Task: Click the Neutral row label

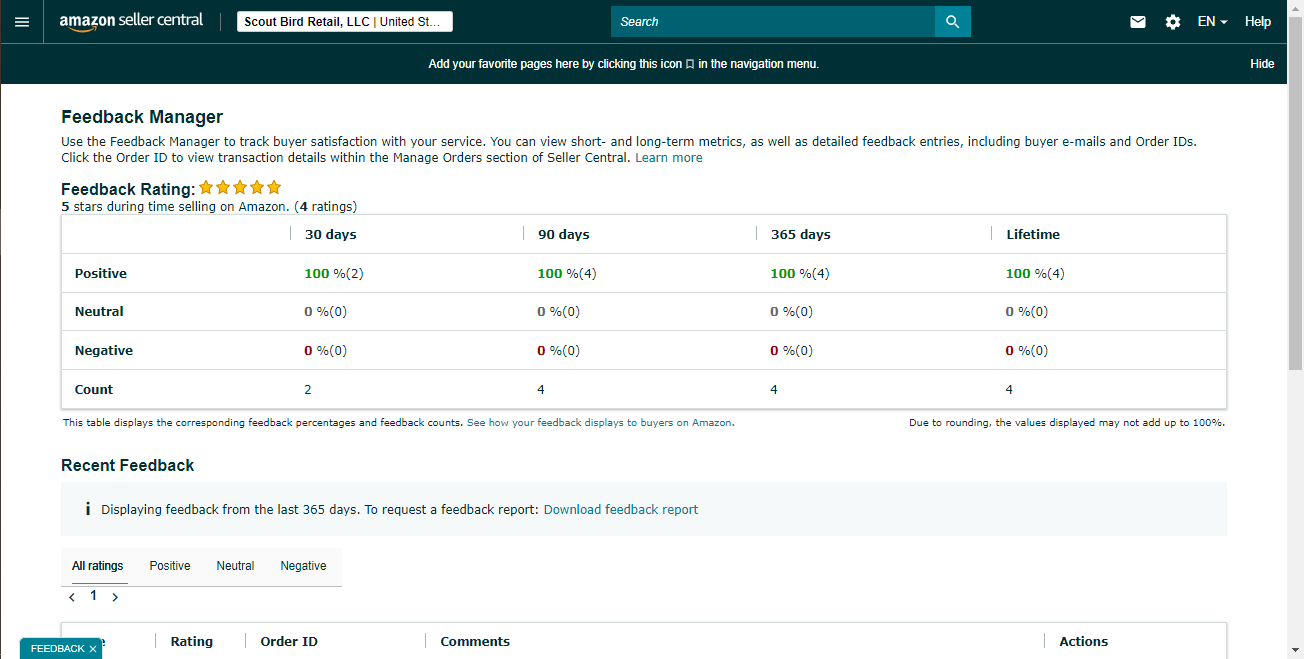Action: pyautogui.click(x=99, y=311)
